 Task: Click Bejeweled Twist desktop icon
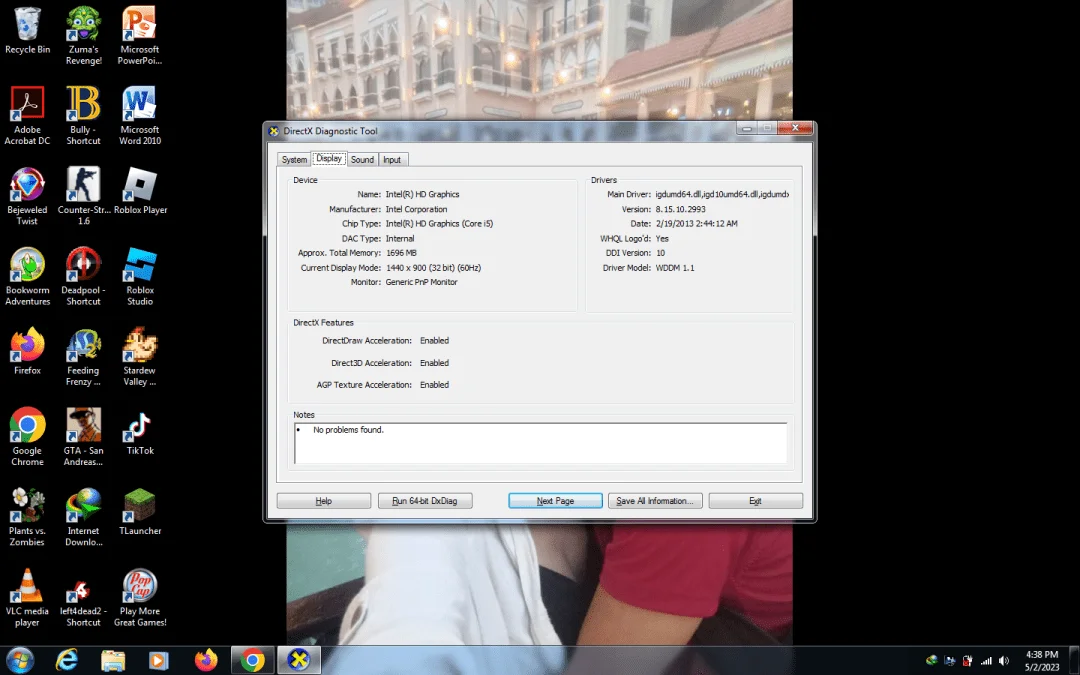point(28,196)
